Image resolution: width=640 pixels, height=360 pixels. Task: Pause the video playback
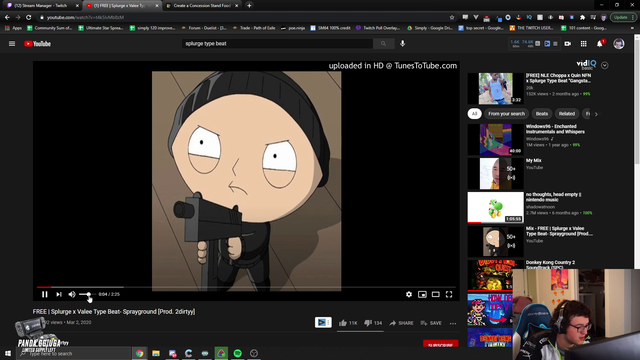45,294
